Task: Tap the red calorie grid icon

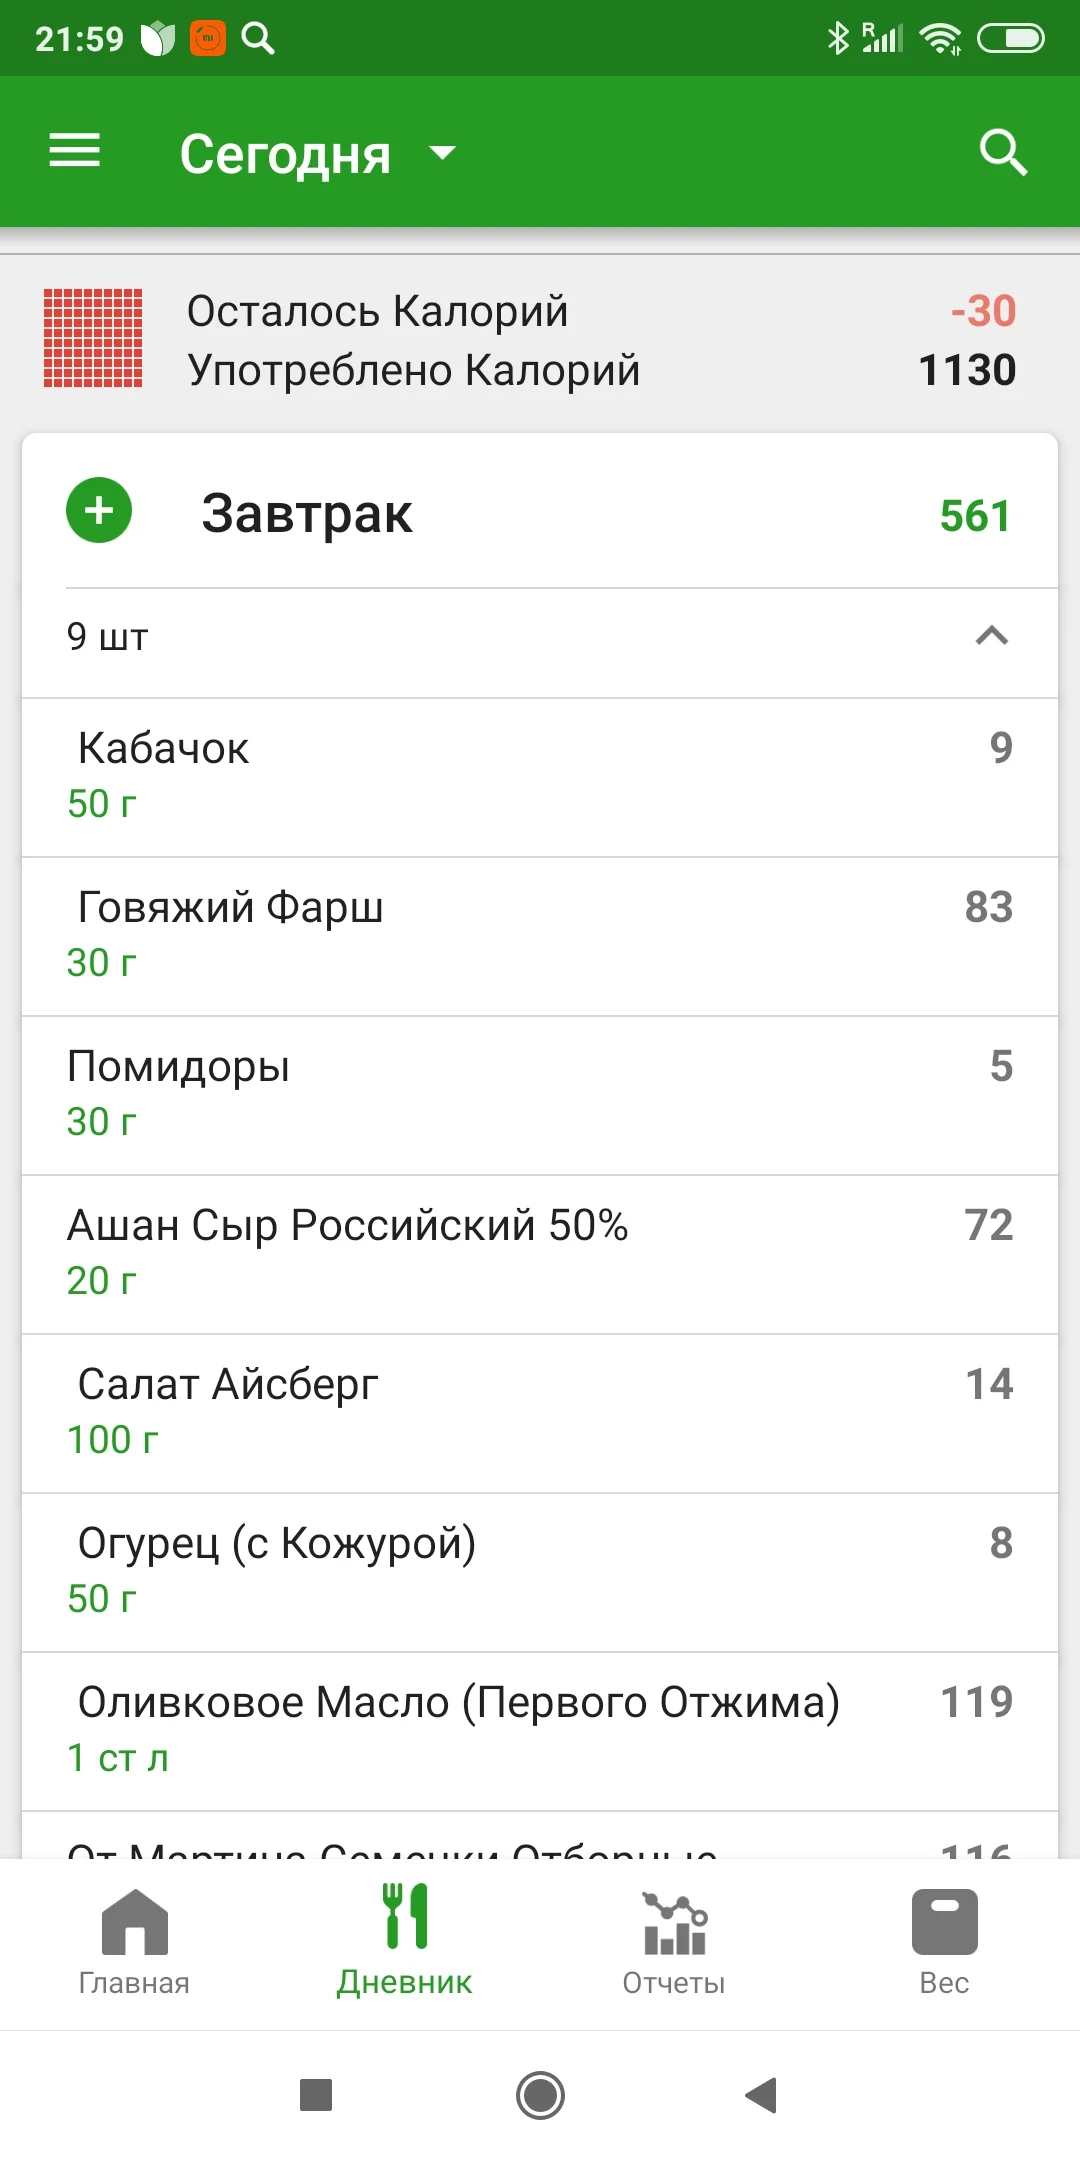Action: coord(93,338)
